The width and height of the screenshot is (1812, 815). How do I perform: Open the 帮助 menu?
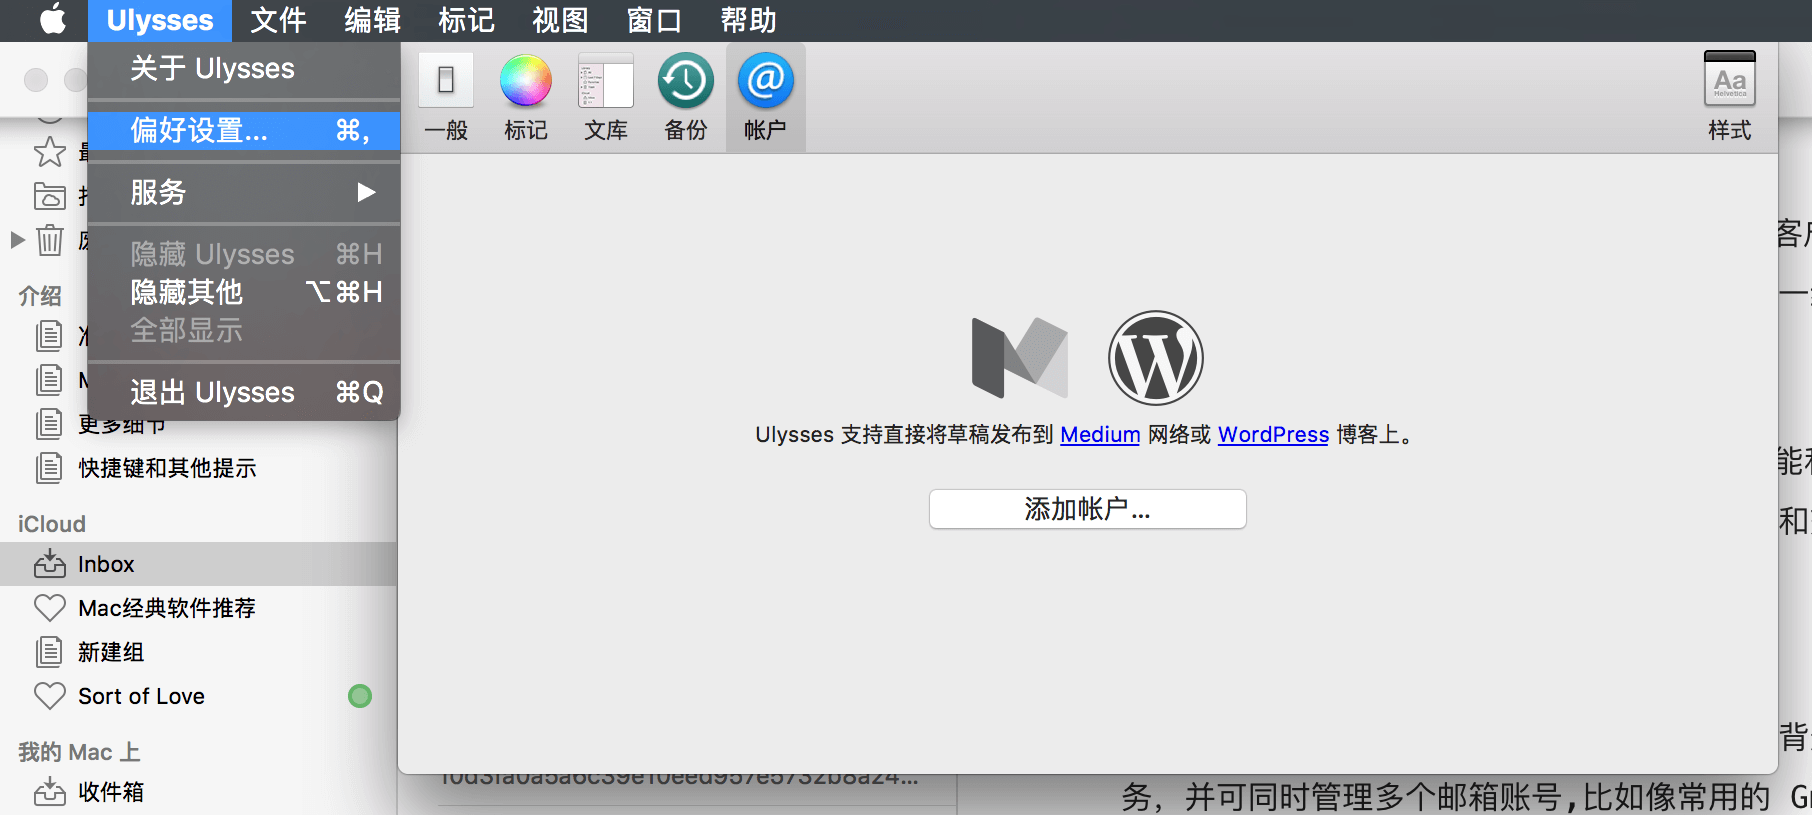748,20
